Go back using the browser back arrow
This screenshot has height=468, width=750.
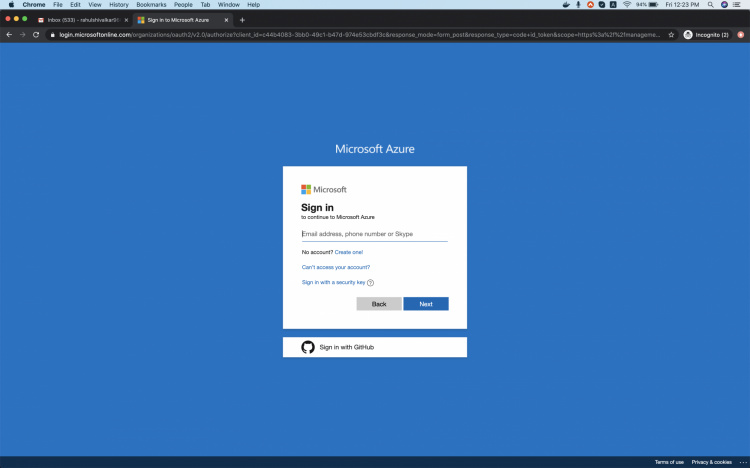coord(9,34)
